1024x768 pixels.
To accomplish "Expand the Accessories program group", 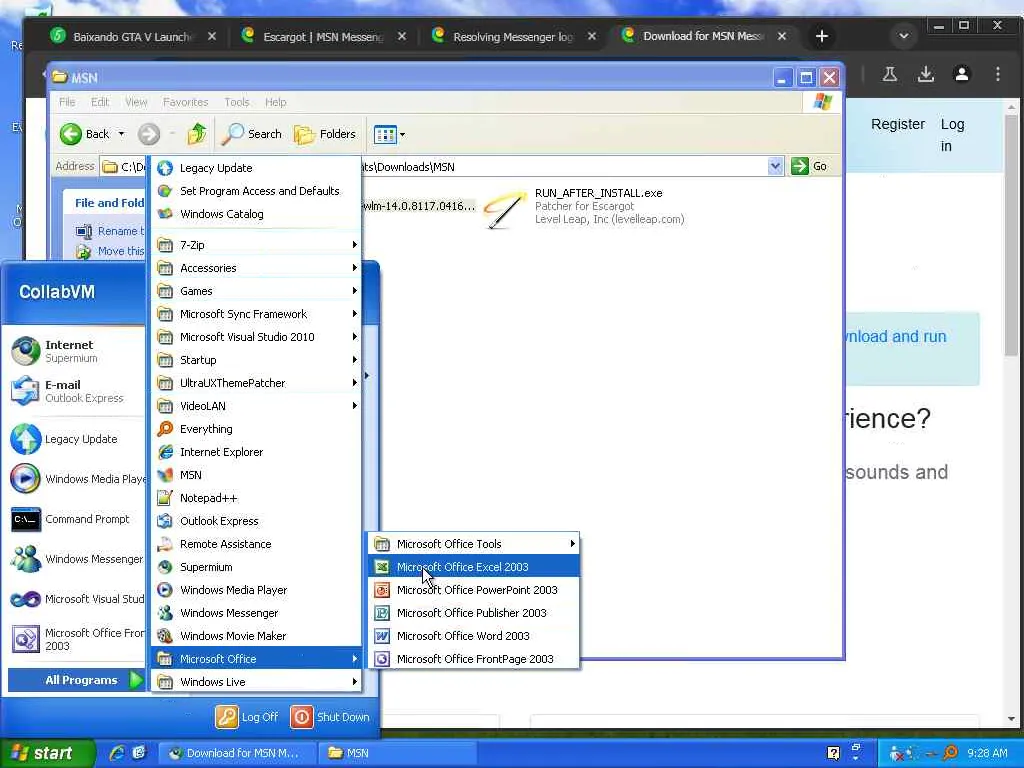I will [256, 268].
